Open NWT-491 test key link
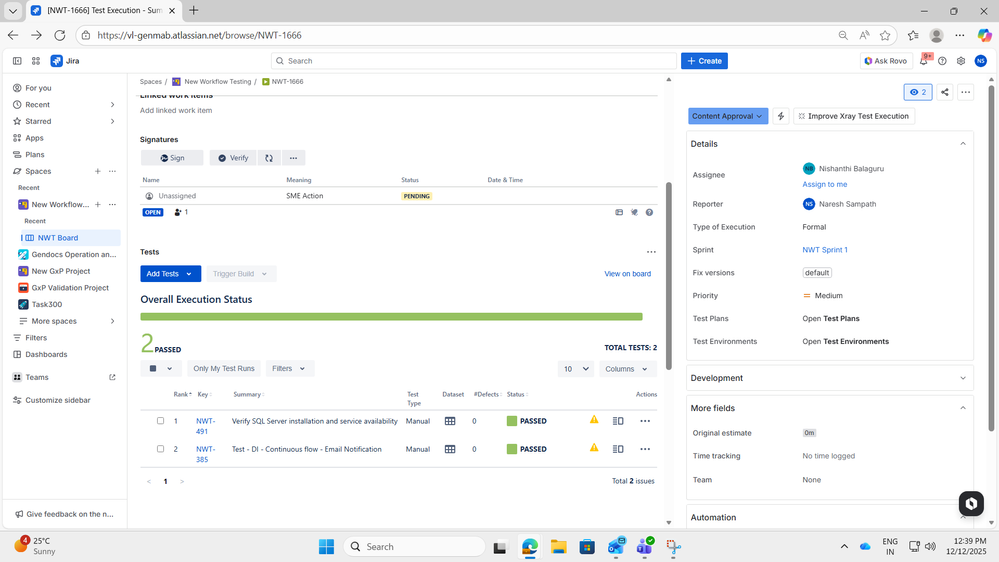This screenshot has width=999, height=562. 205,426
